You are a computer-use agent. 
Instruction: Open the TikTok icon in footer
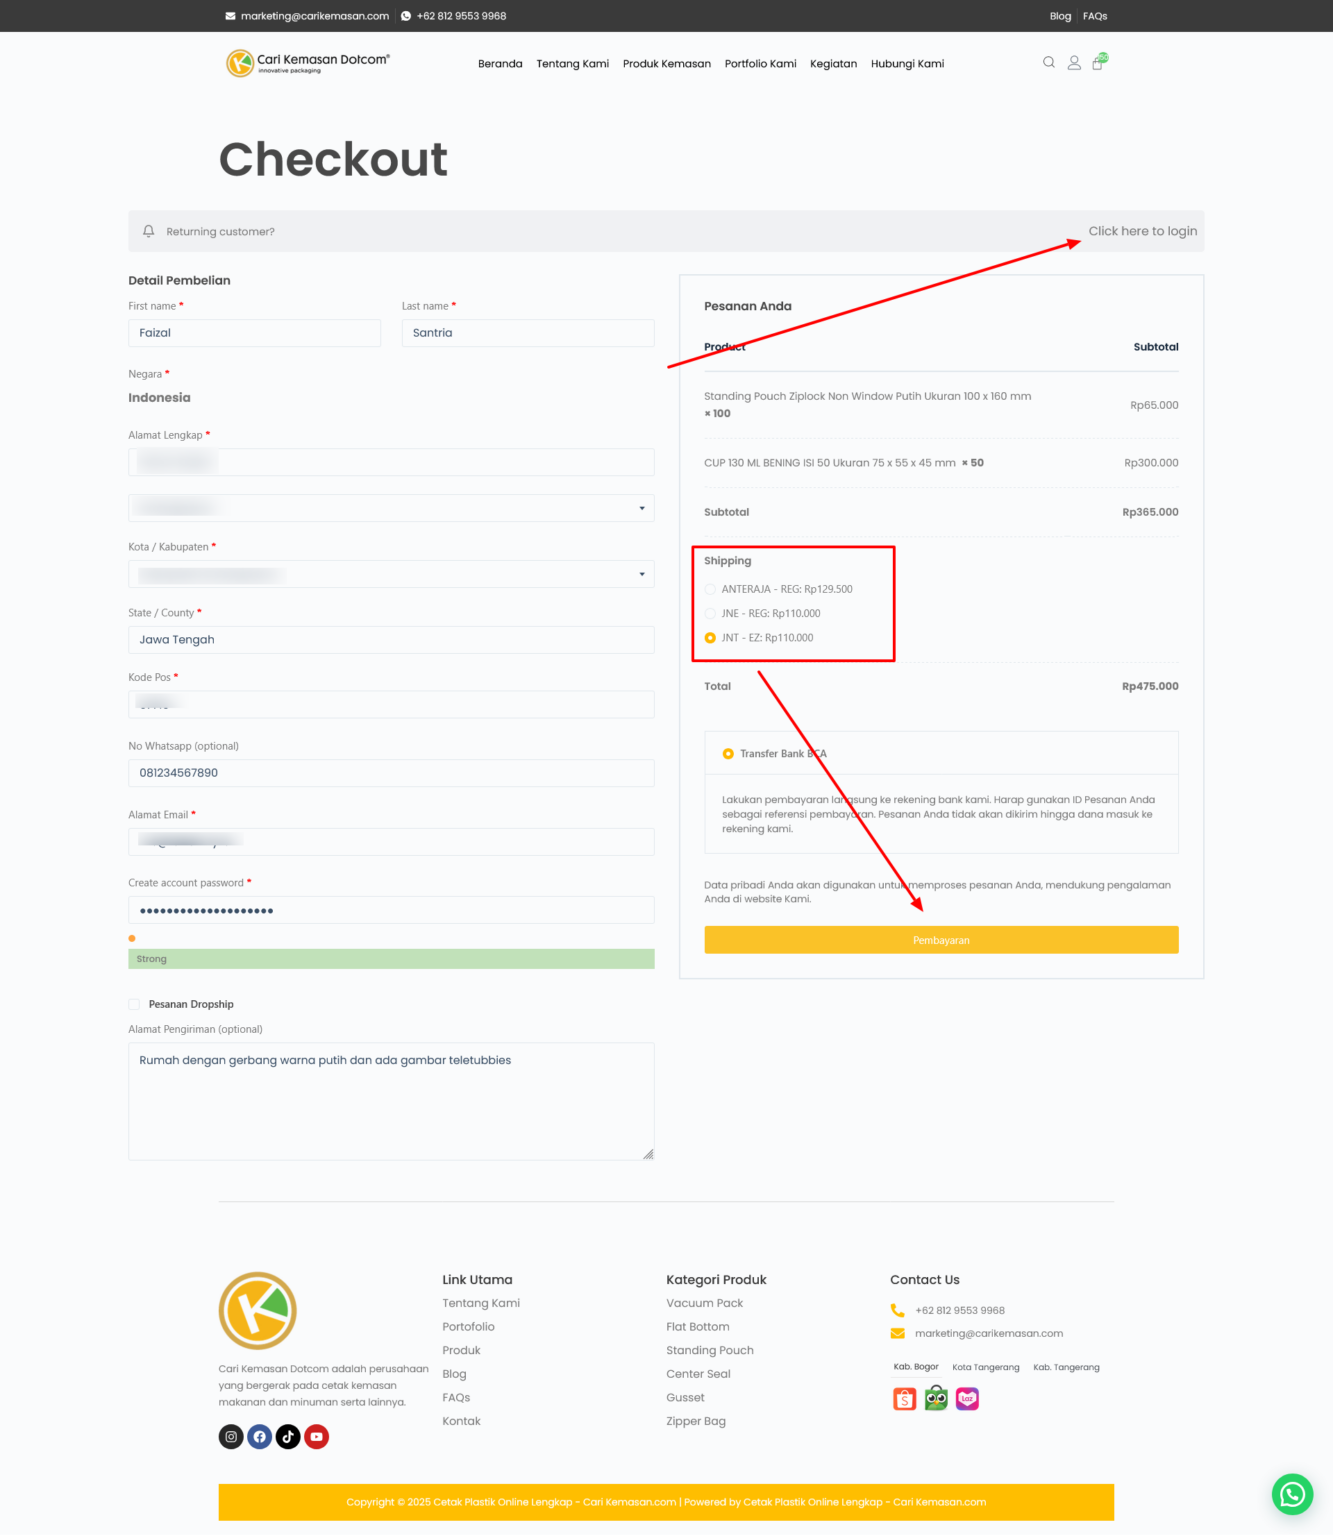(288, 1437)
